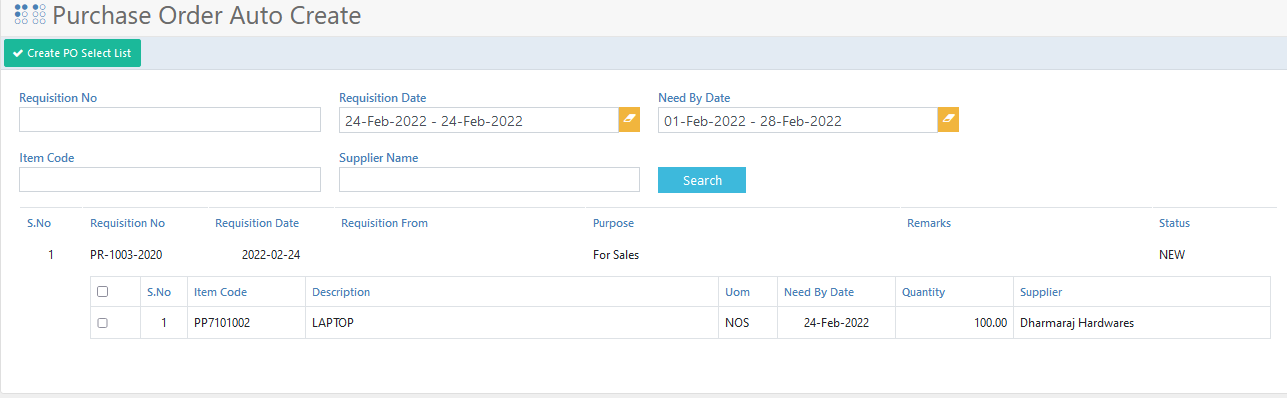
Task: Focus the Supplier Name input field
Action: 489,179
